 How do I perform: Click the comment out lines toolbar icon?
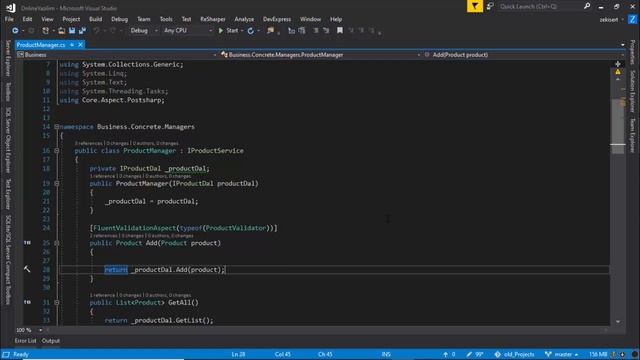pos(316,31)
